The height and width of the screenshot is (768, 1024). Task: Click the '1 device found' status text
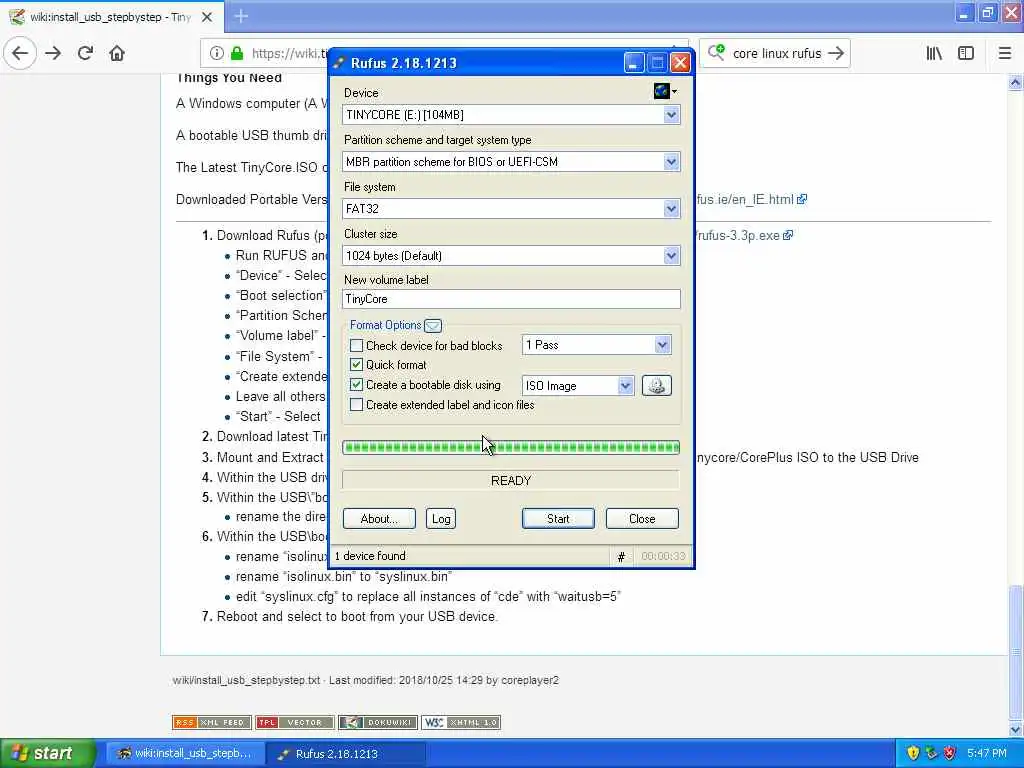(x=370, y=556)
